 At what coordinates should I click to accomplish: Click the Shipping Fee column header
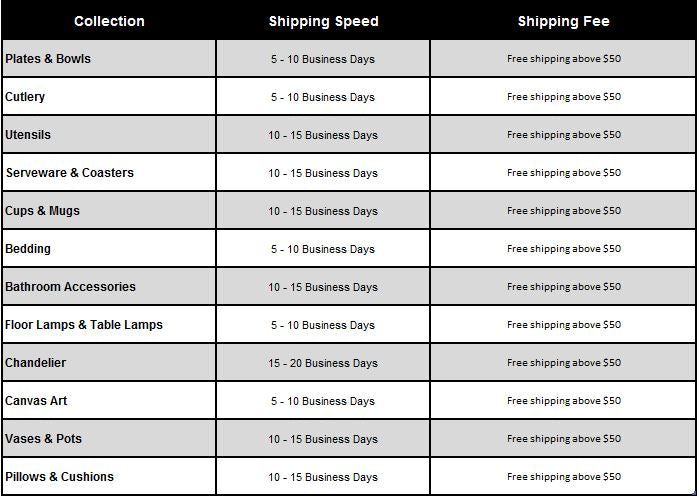pyautogui.click(x=563, y=21)
